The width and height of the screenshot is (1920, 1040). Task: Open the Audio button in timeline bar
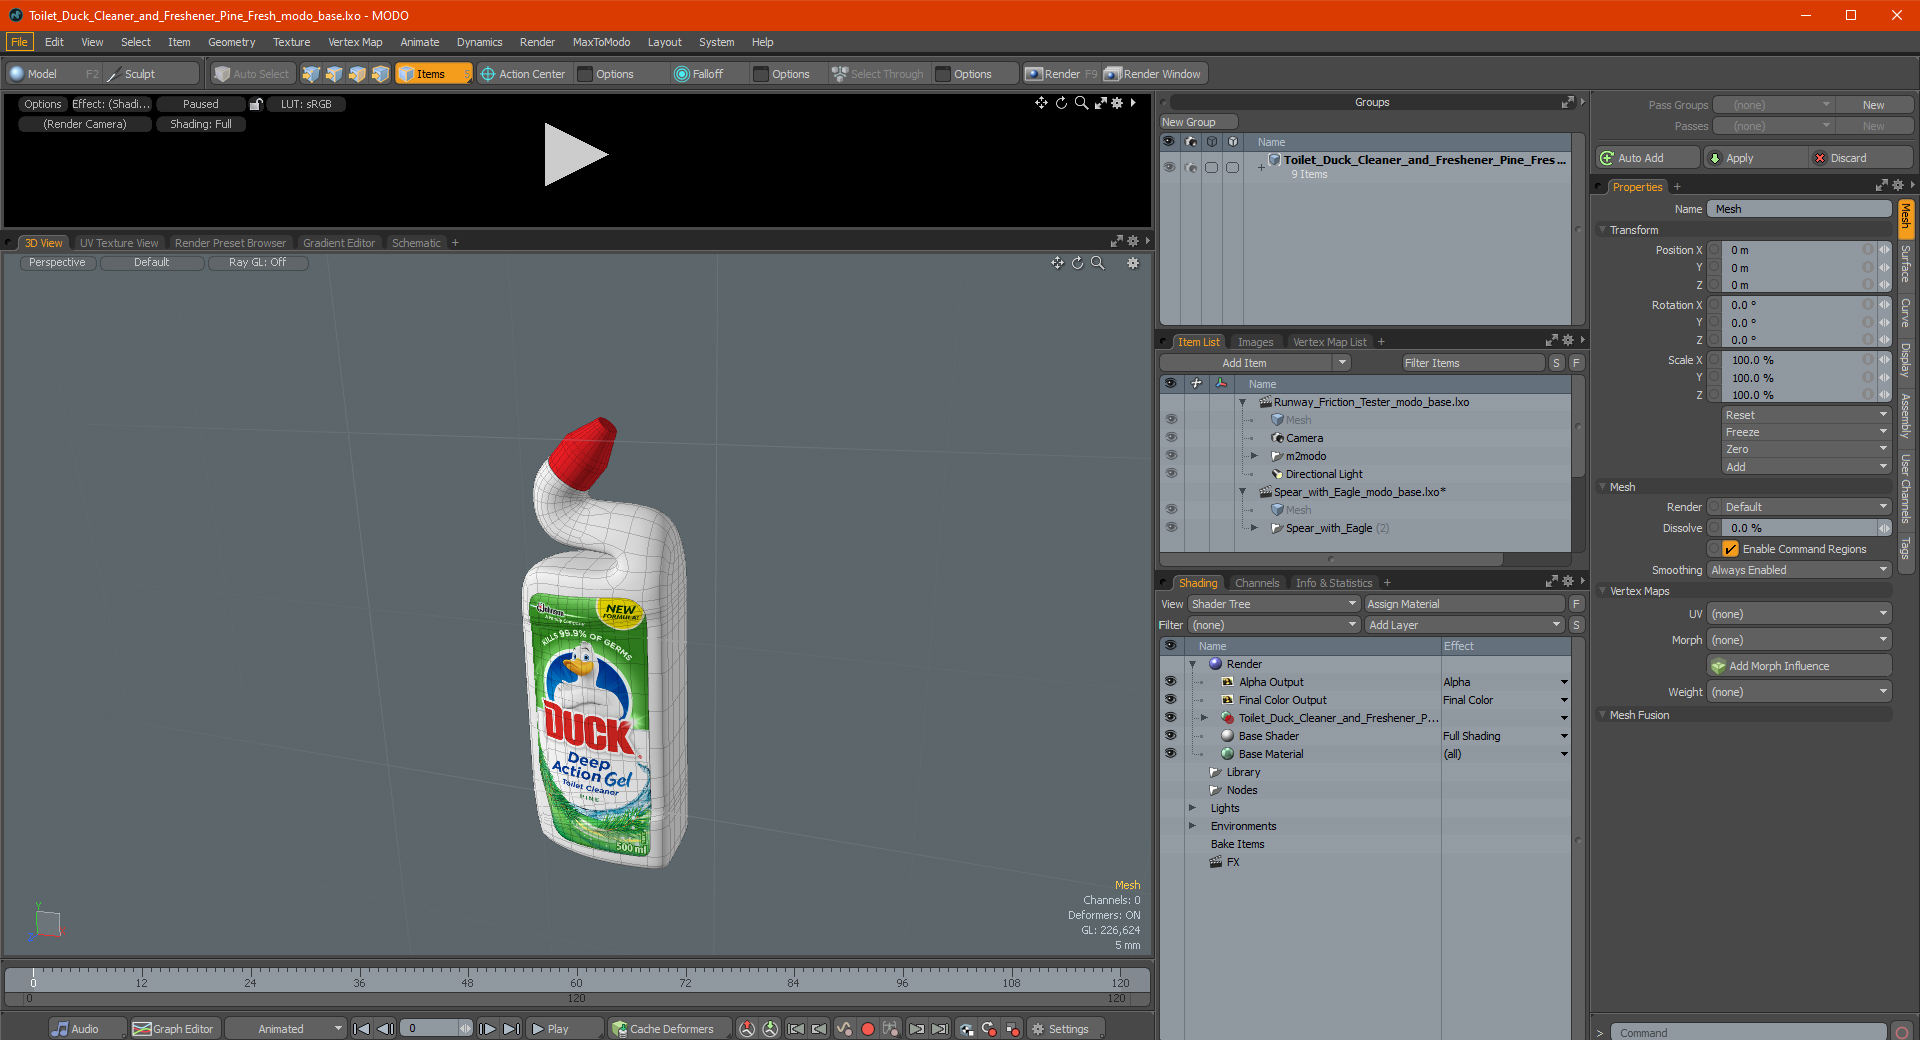(x=87, y=1029)
